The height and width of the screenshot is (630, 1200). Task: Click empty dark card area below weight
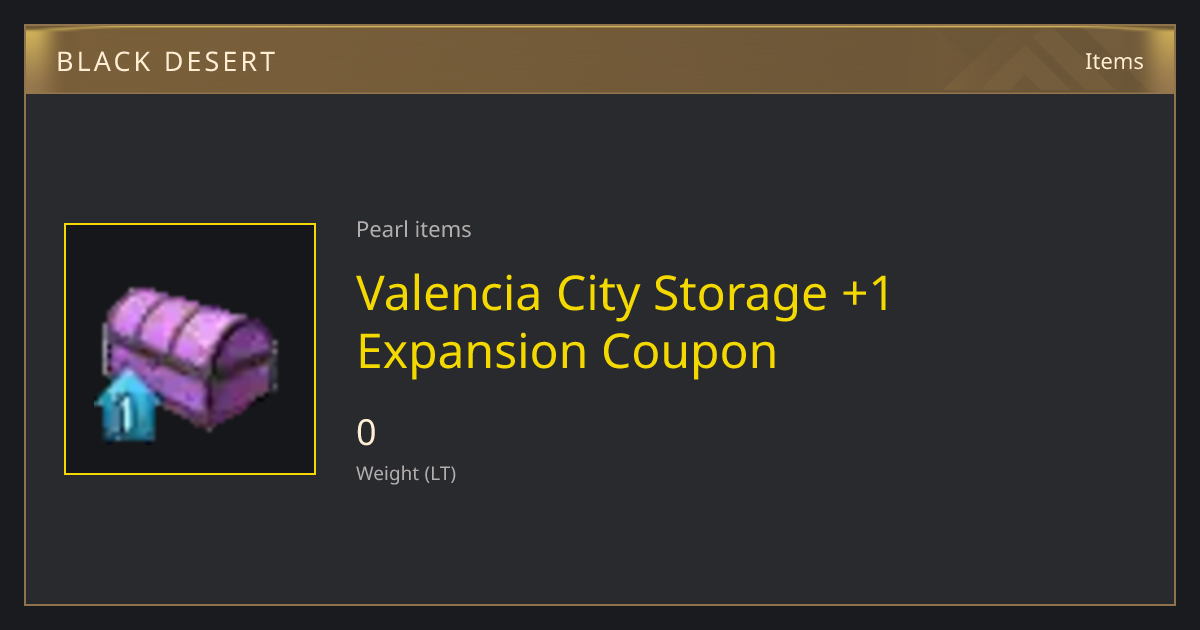(600, 545)
